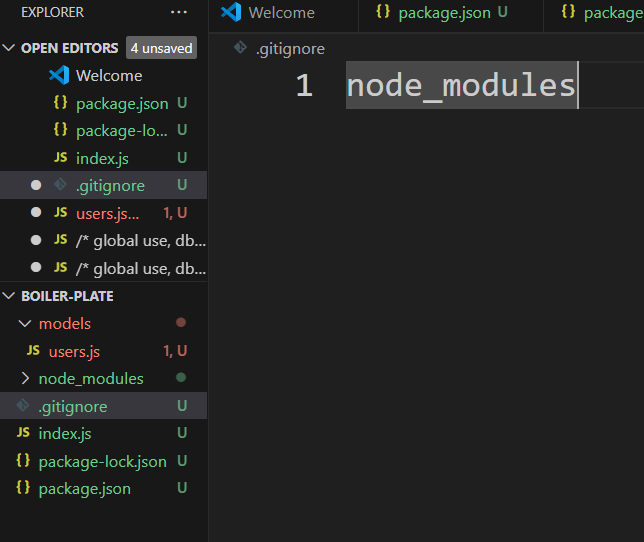Switch to the Welcome editor tab

pos(283,14)
